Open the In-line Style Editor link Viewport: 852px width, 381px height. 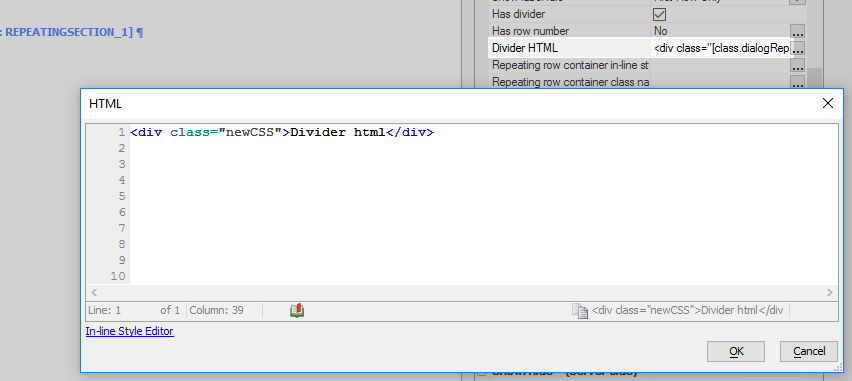(130, 331)
